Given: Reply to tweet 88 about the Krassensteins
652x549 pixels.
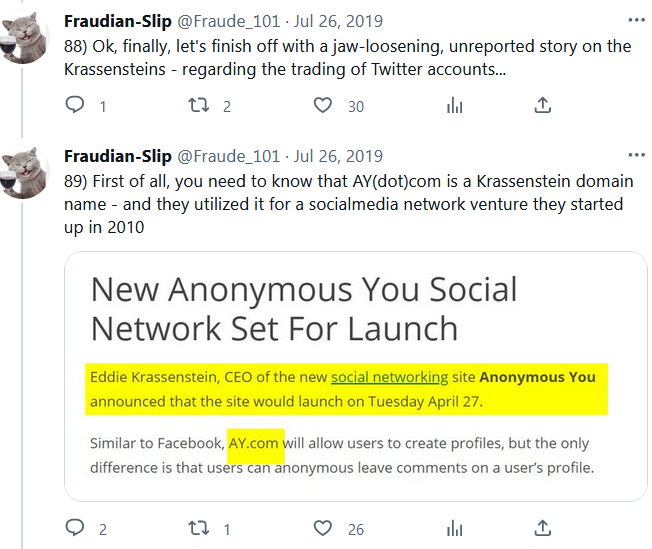Looking at the screenshot, I should (x=76, y=105).
